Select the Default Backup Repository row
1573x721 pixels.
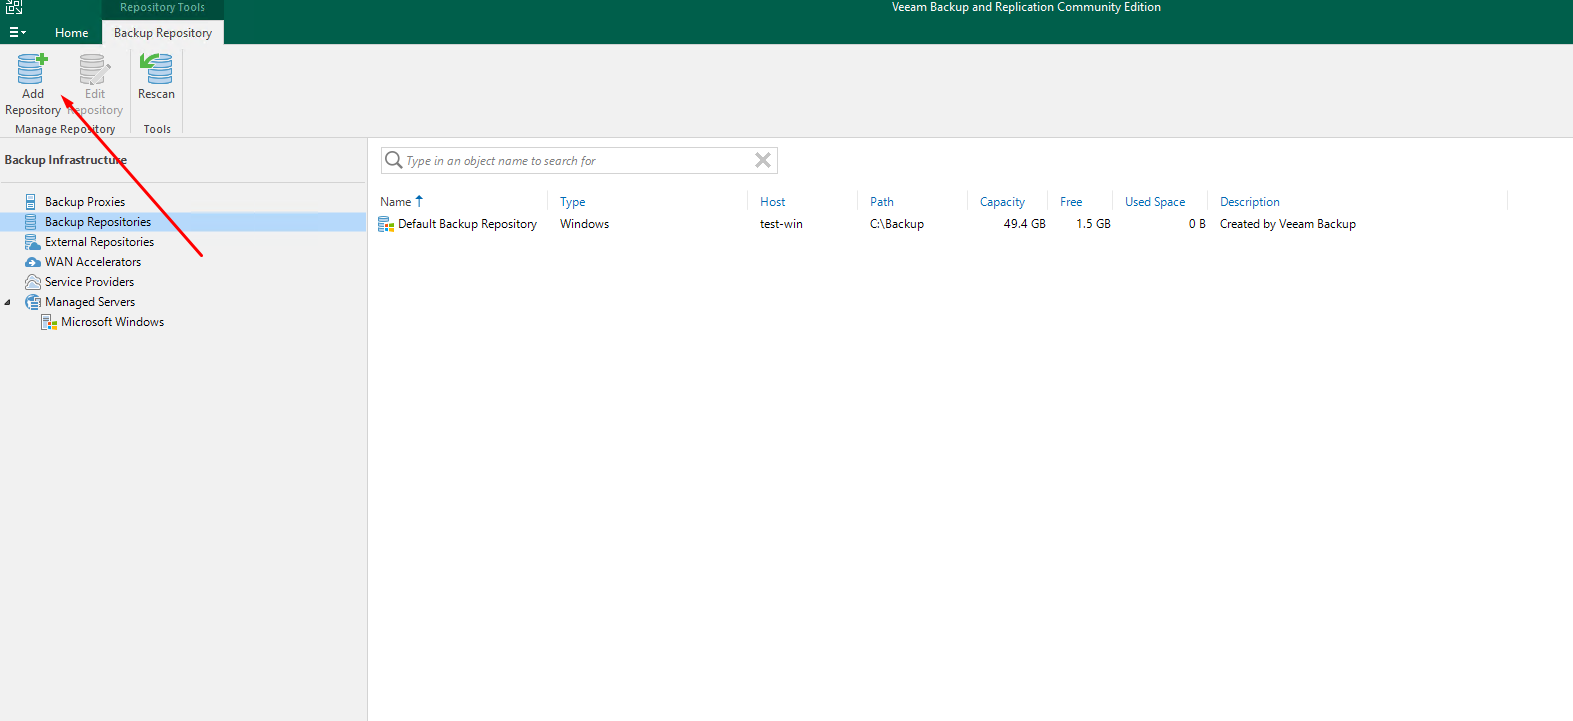(x=467, y=224)
